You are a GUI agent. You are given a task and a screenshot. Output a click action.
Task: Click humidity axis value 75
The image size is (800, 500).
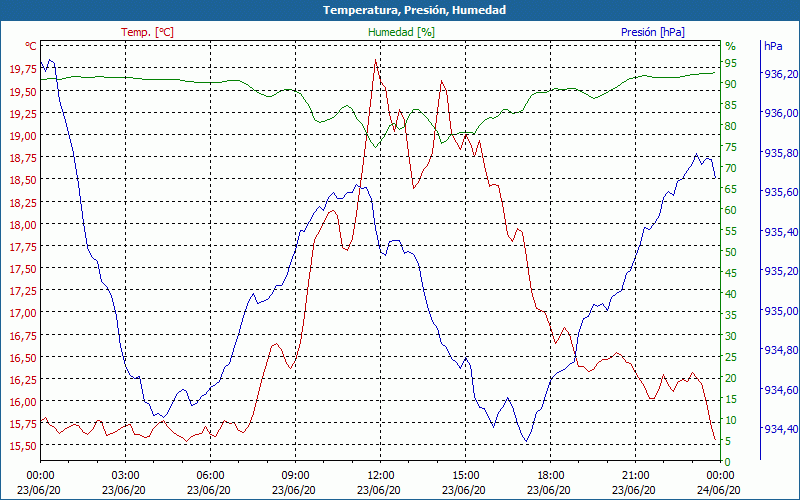click(731, 147)
